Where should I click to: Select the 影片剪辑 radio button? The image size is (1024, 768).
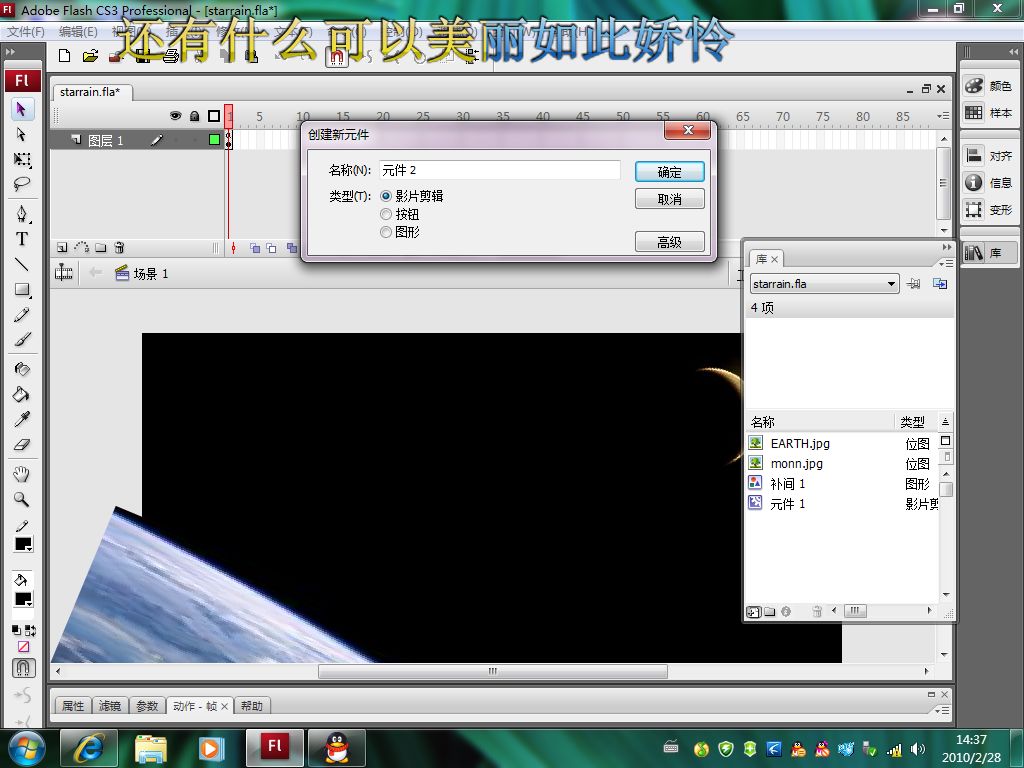point(386,196)
